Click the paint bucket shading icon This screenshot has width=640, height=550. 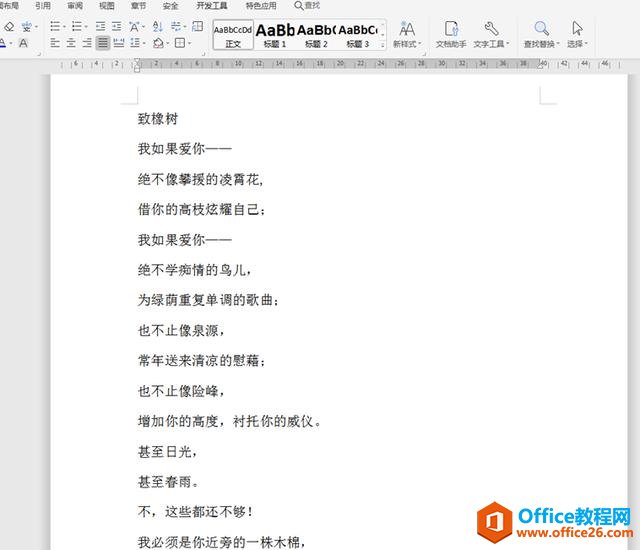pos(158,43)
